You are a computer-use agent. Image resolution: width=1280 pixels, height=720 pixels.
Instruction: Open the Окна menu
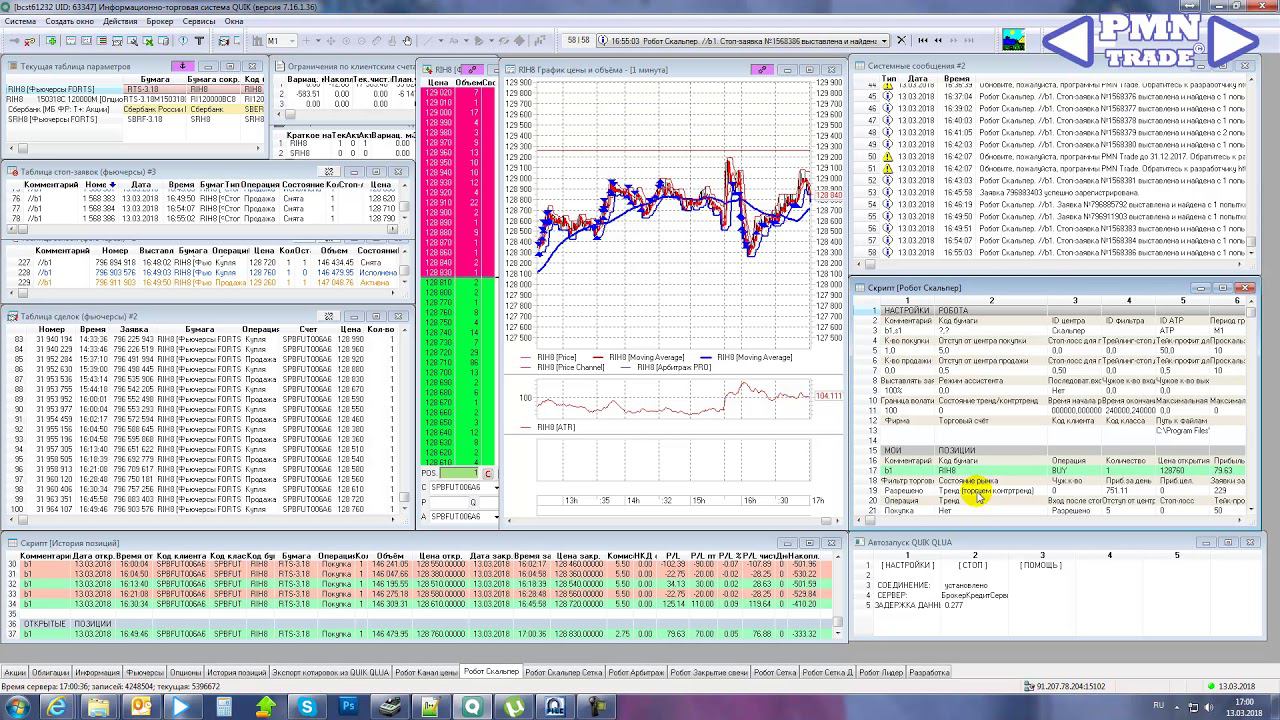point(234,21)
